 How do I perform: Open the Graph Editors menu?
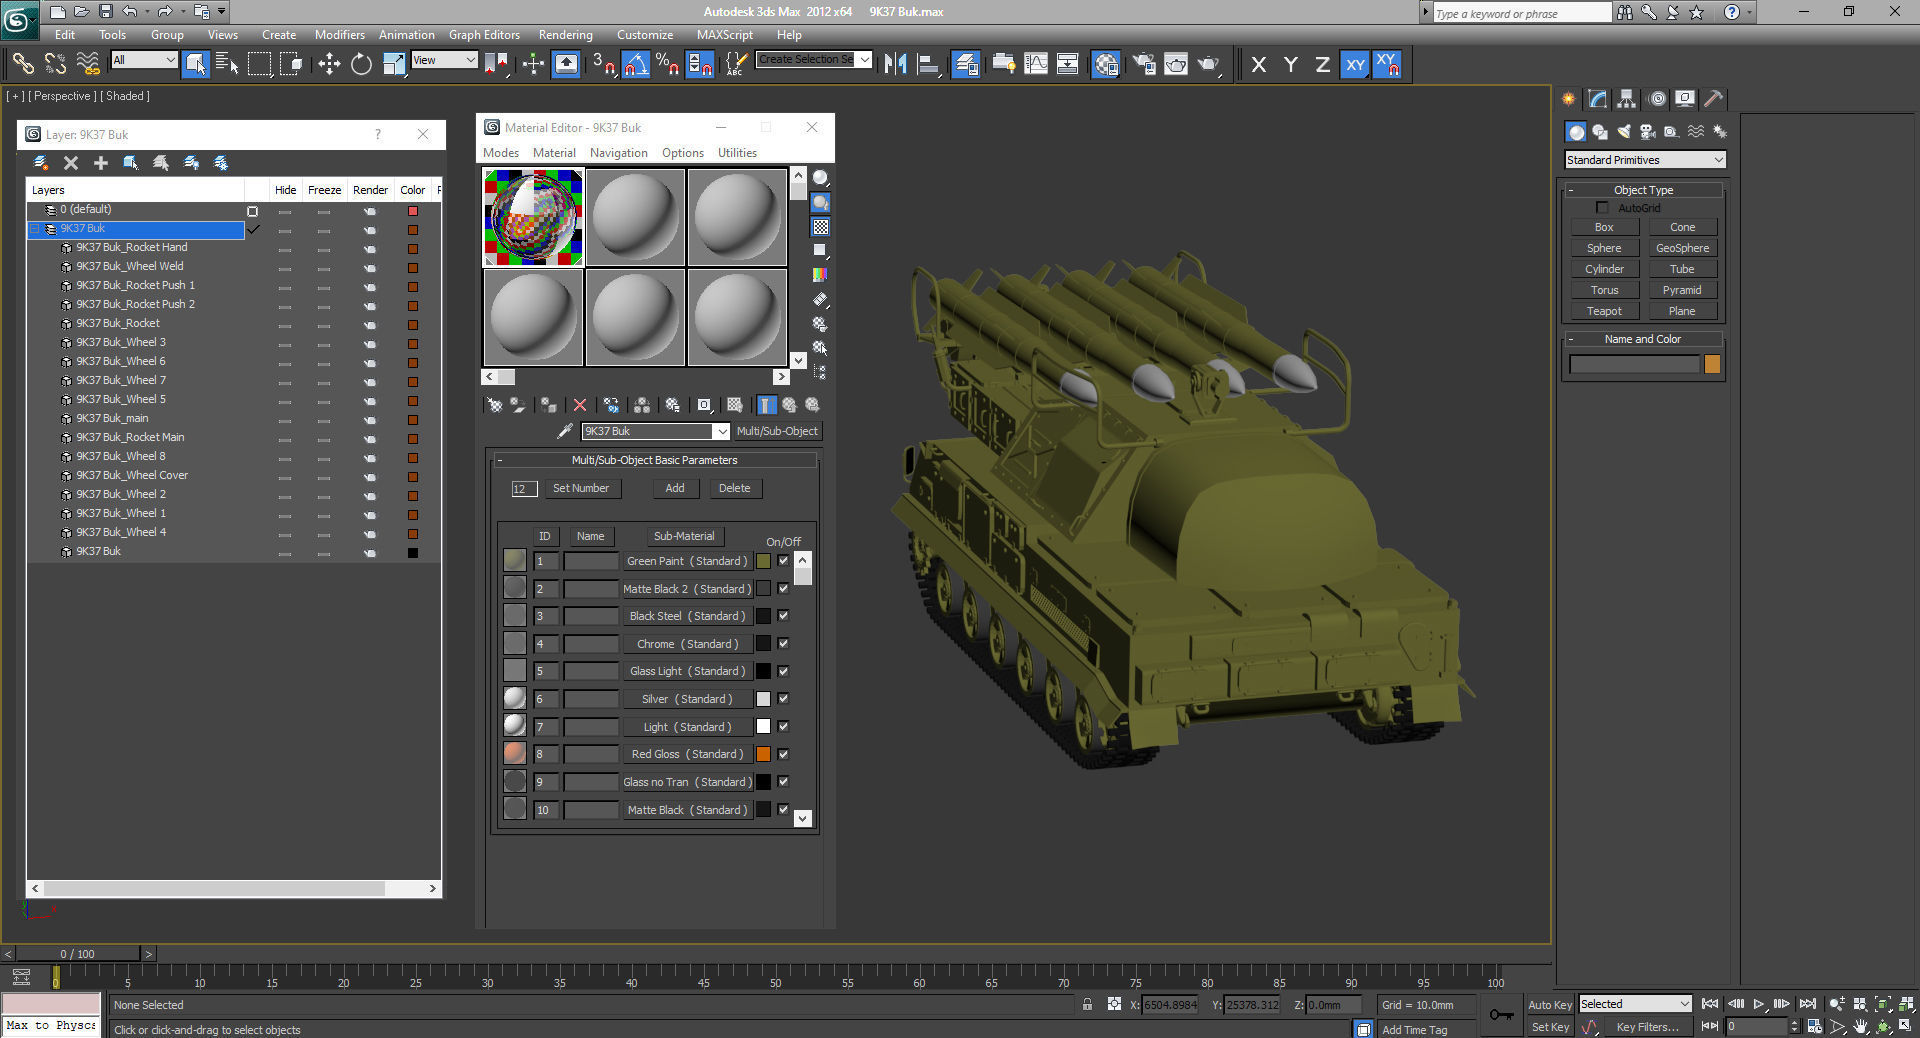coord(484,34)
